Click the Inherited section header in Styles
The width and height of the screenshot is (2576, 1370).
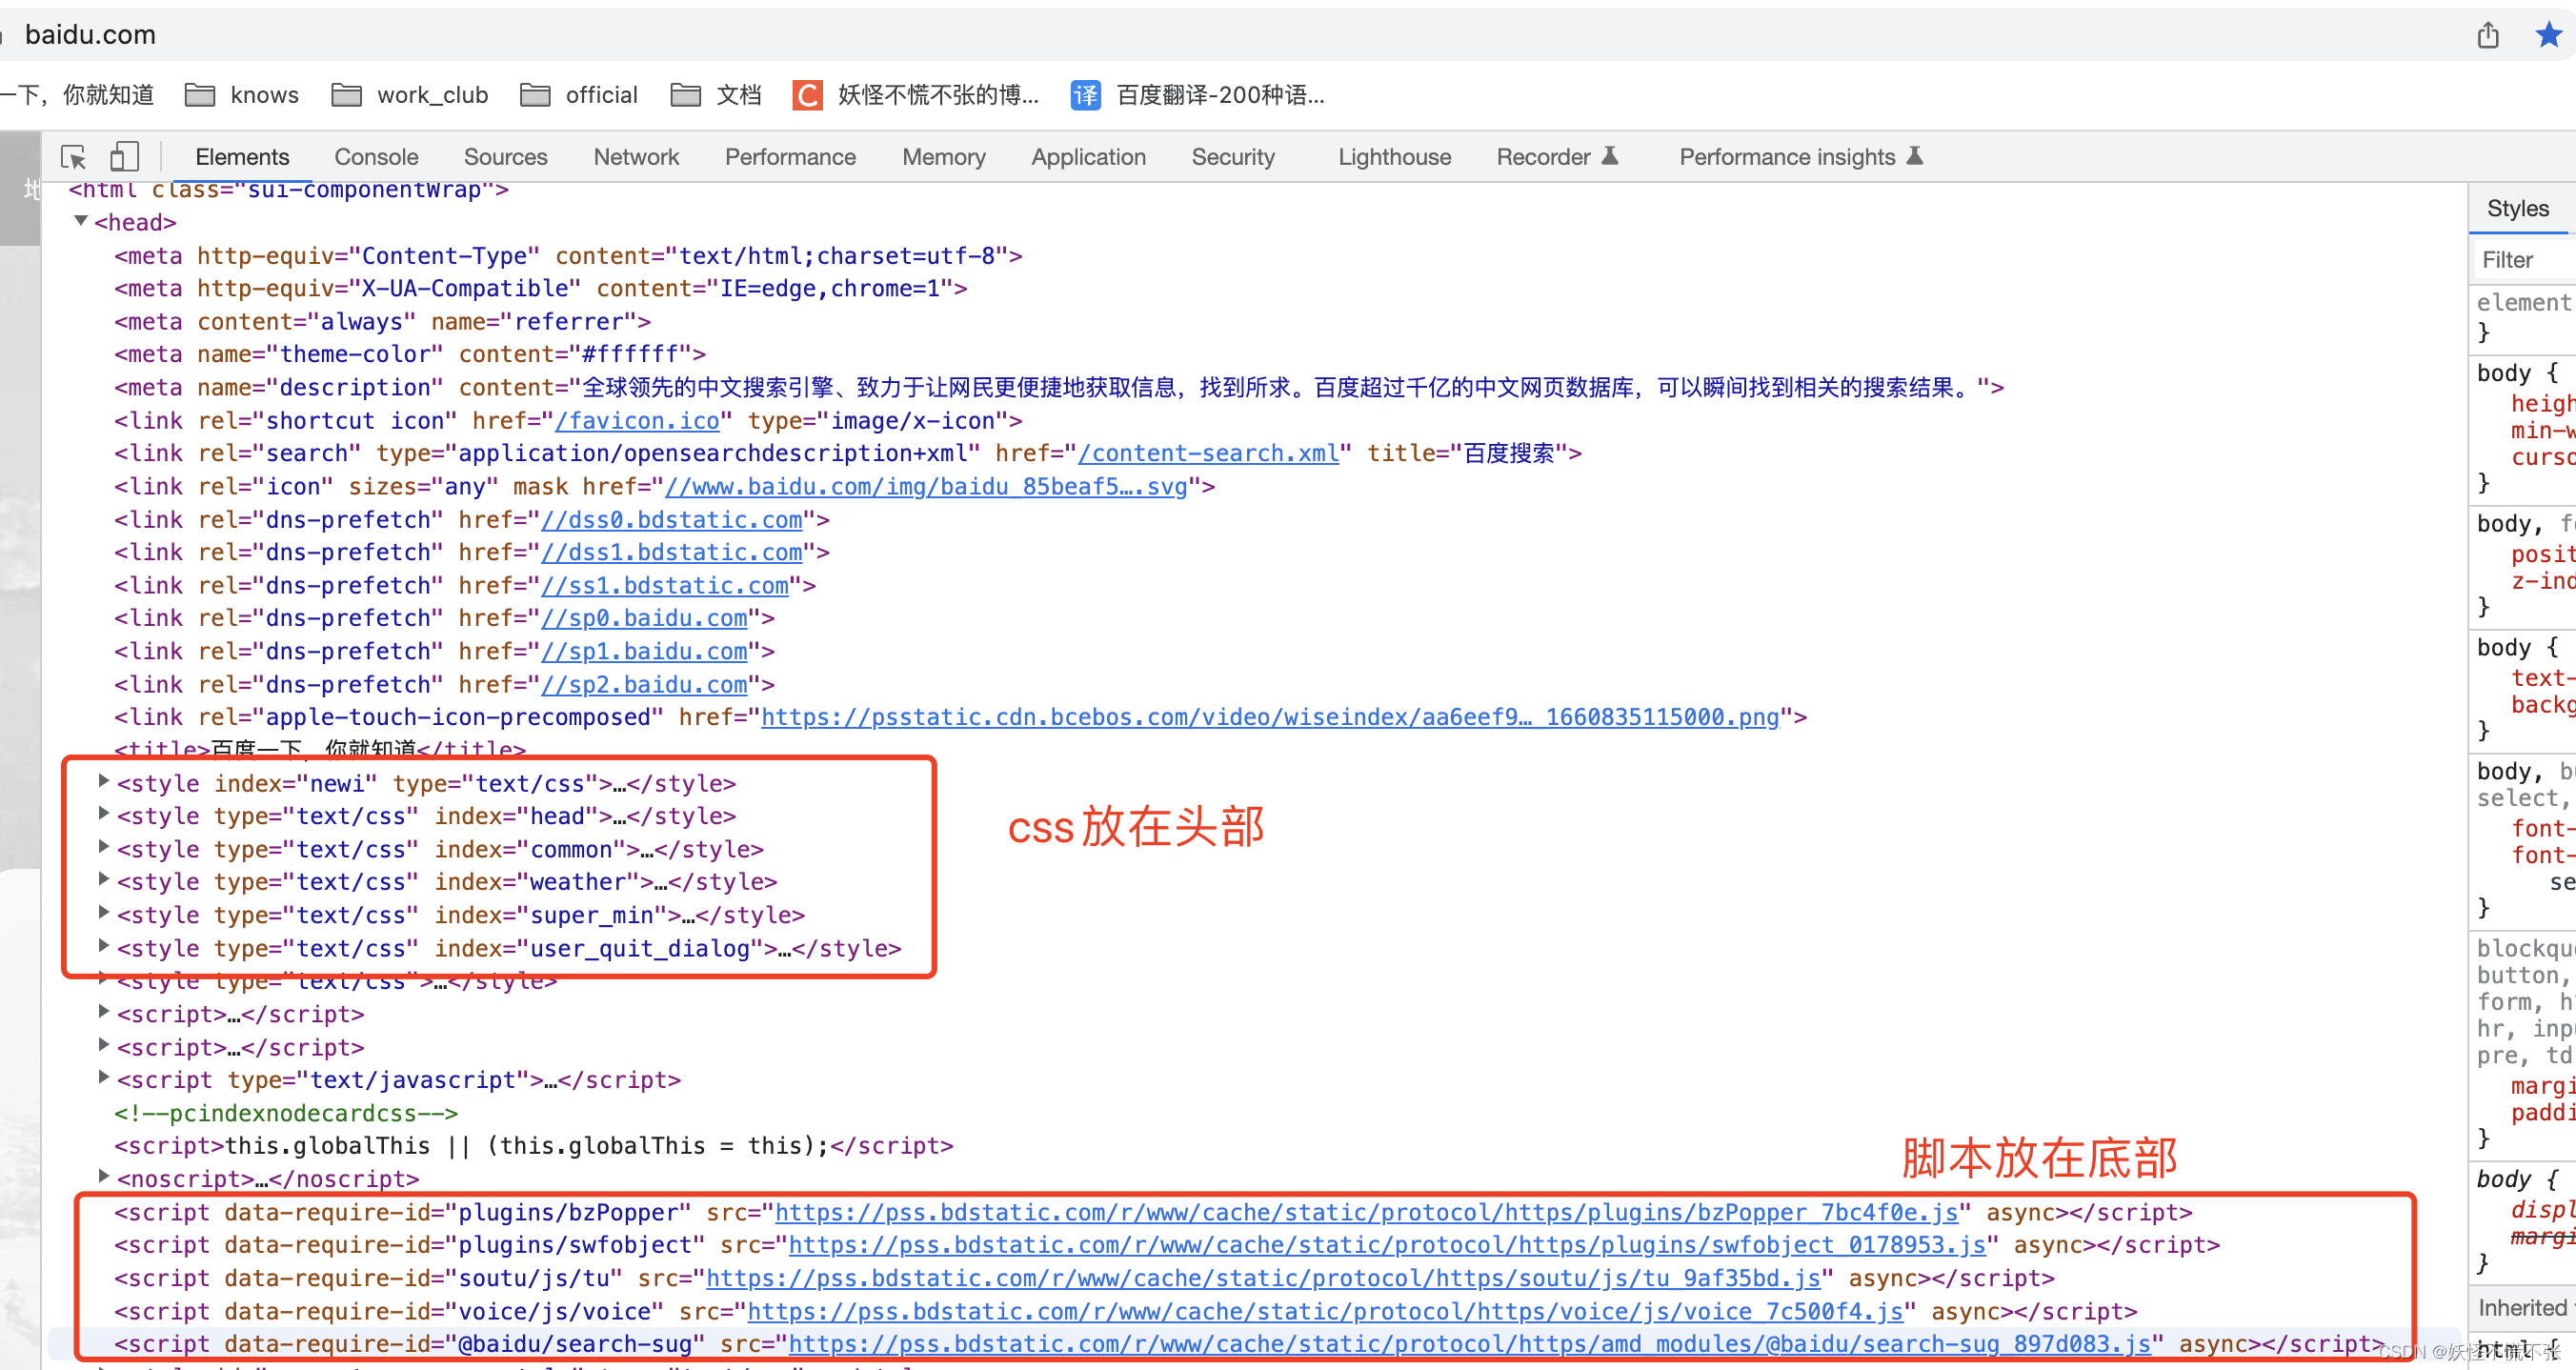(2522, 1308)
